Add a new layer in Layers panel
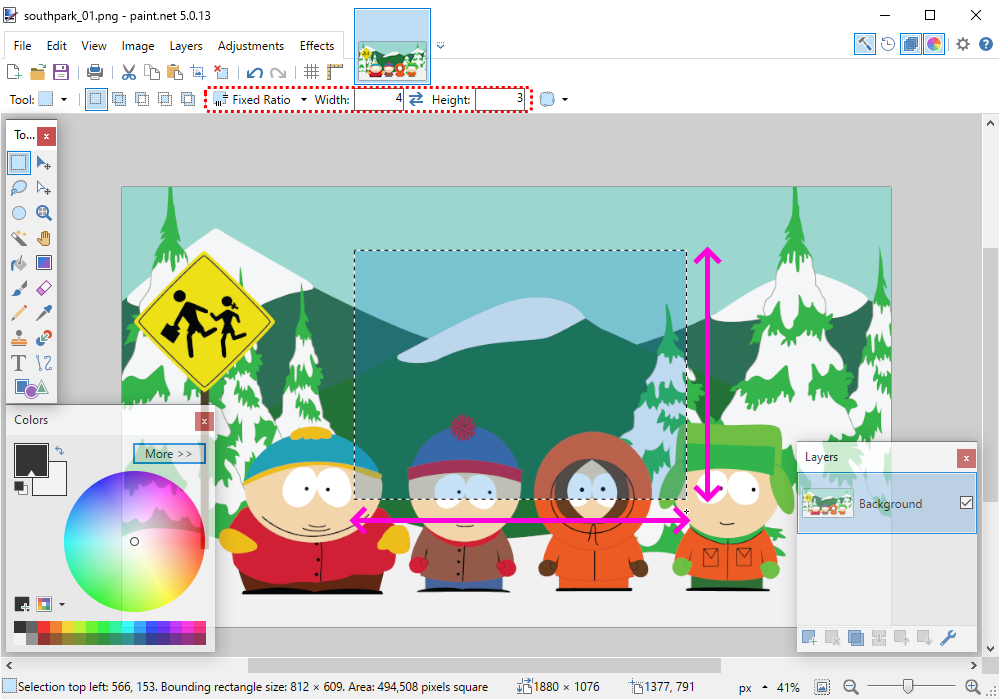 tap(809, 638)
